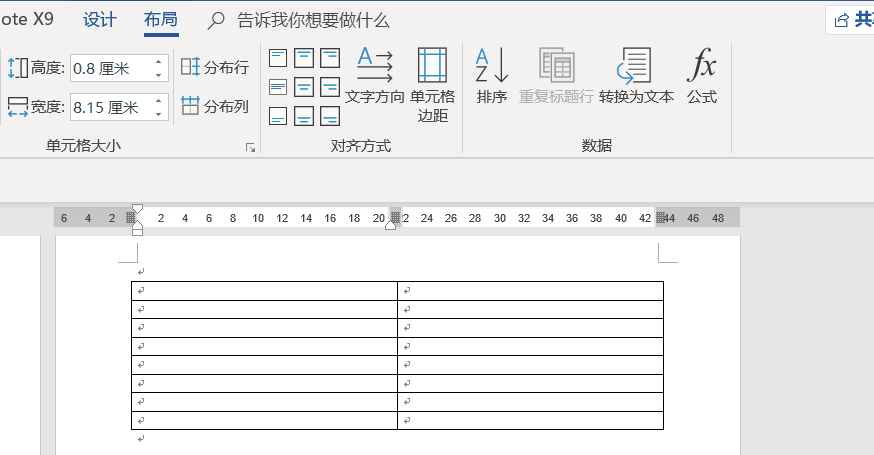Open the Formula (公式) tool
This screenshot has width=874, height=455.
[702, 76]
